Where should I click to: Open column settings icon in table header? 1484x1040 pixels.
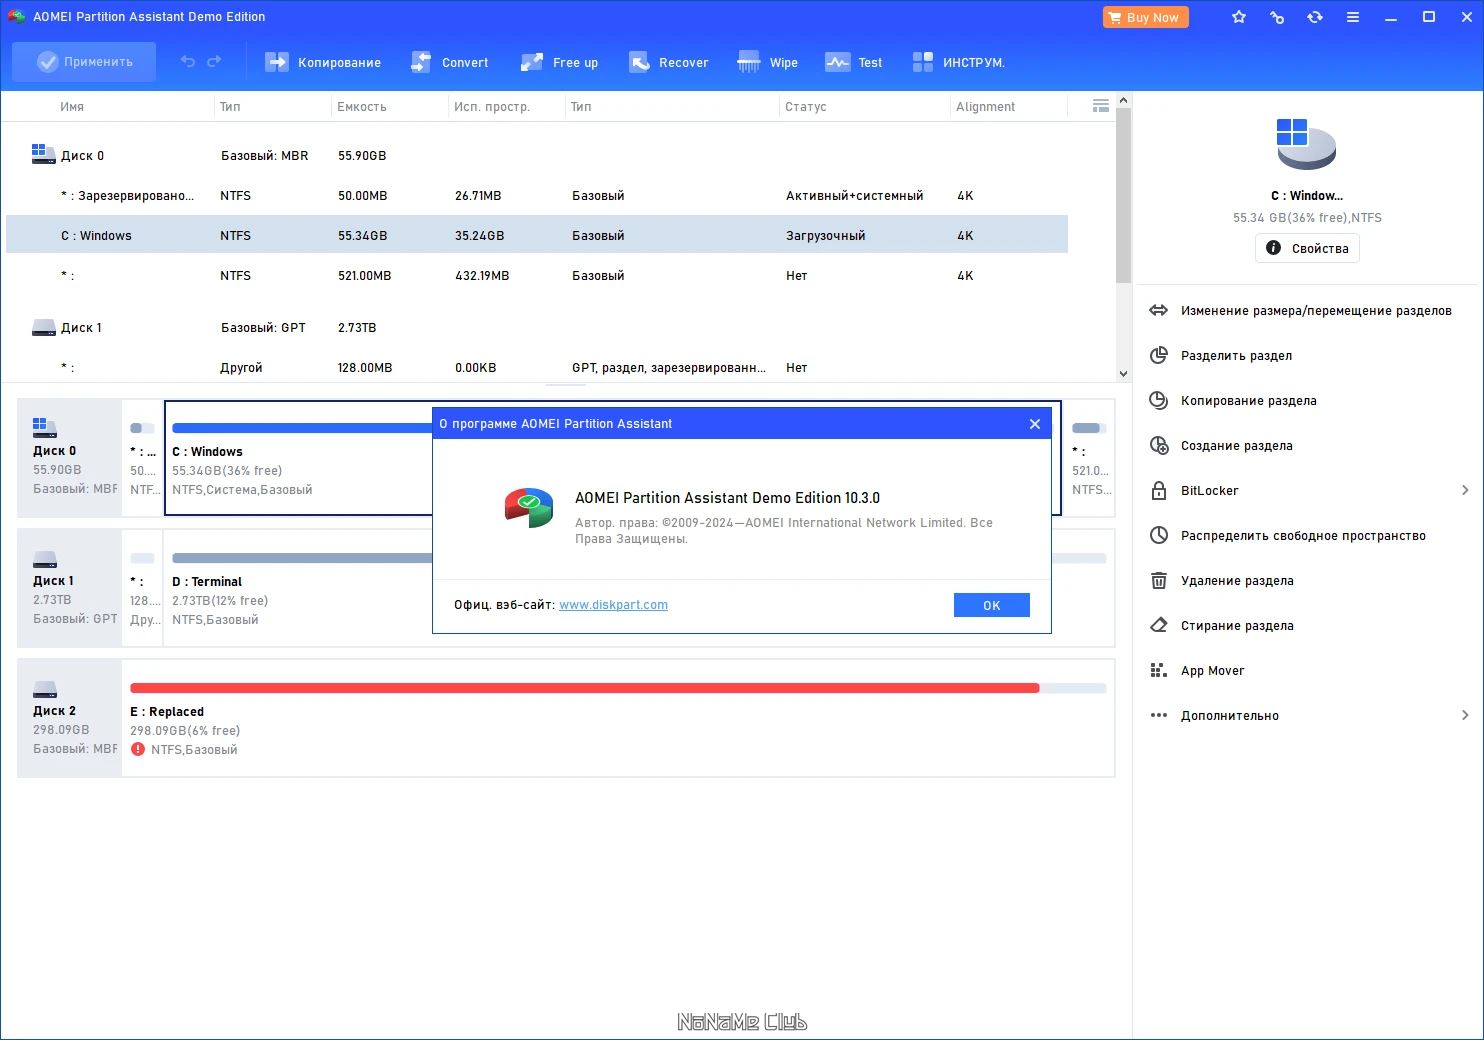click(x=1100, y=106)
